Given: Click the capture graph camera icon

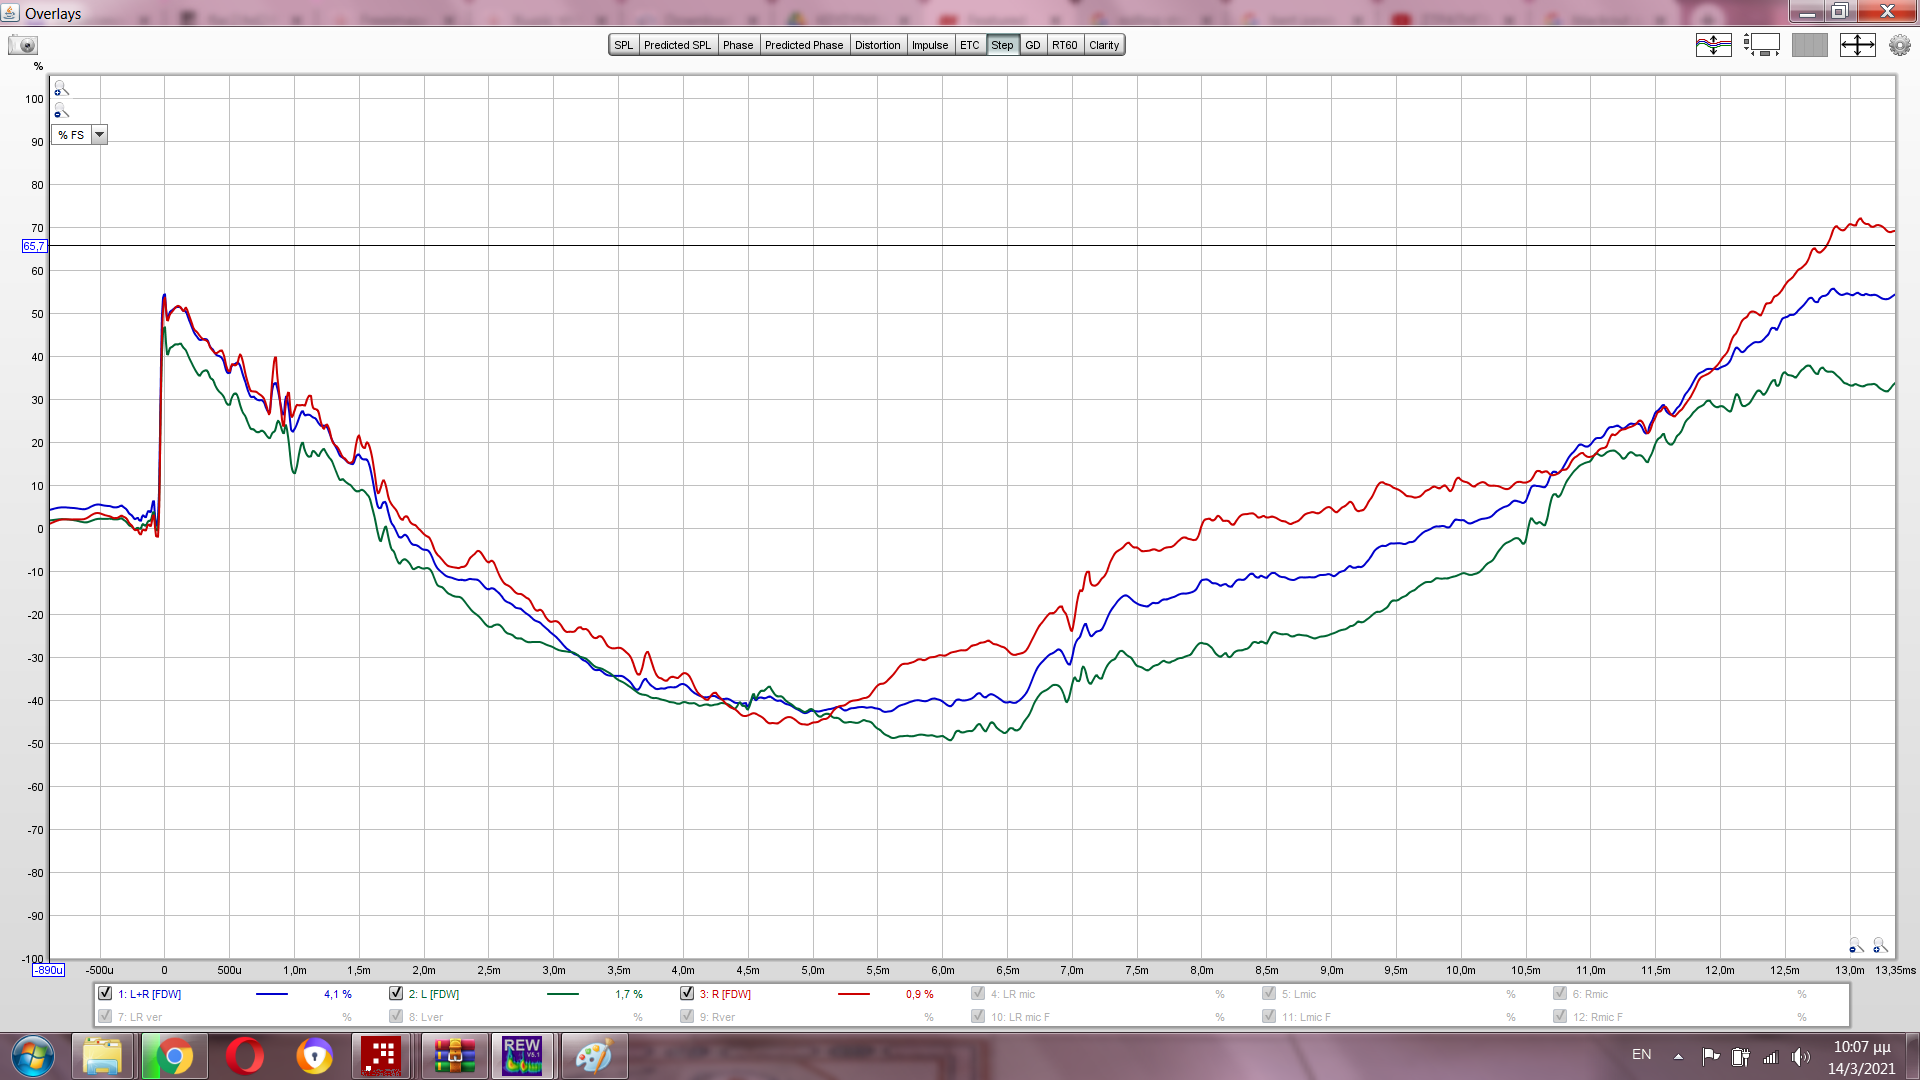Looking at the screenshot, I should pyautogui.click(x=22, y=45).
